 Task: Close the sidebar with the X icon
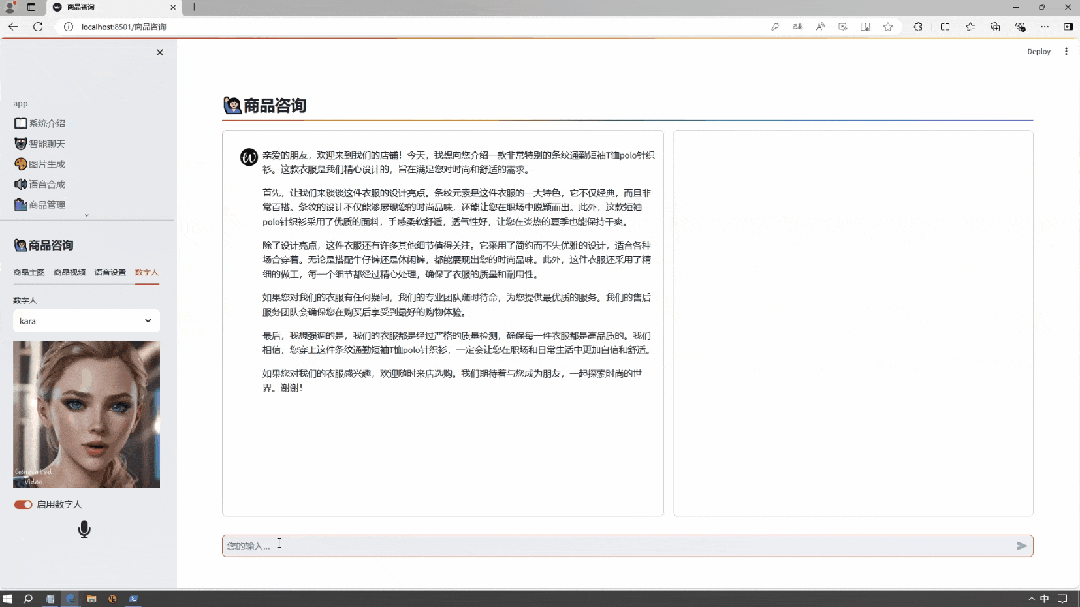tap(160, 52)
